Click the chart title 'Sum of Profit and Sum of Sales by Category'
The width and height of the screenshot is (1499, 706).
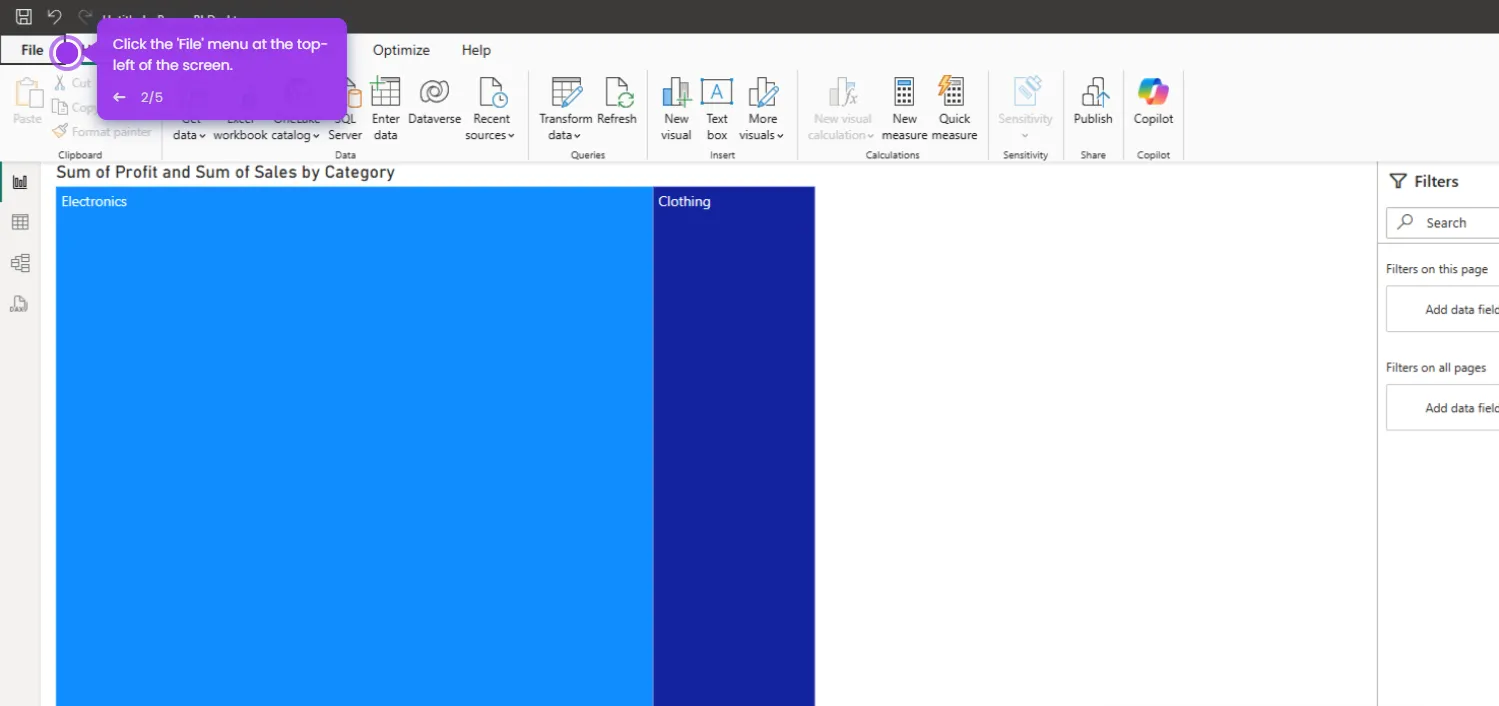[225, 172]
